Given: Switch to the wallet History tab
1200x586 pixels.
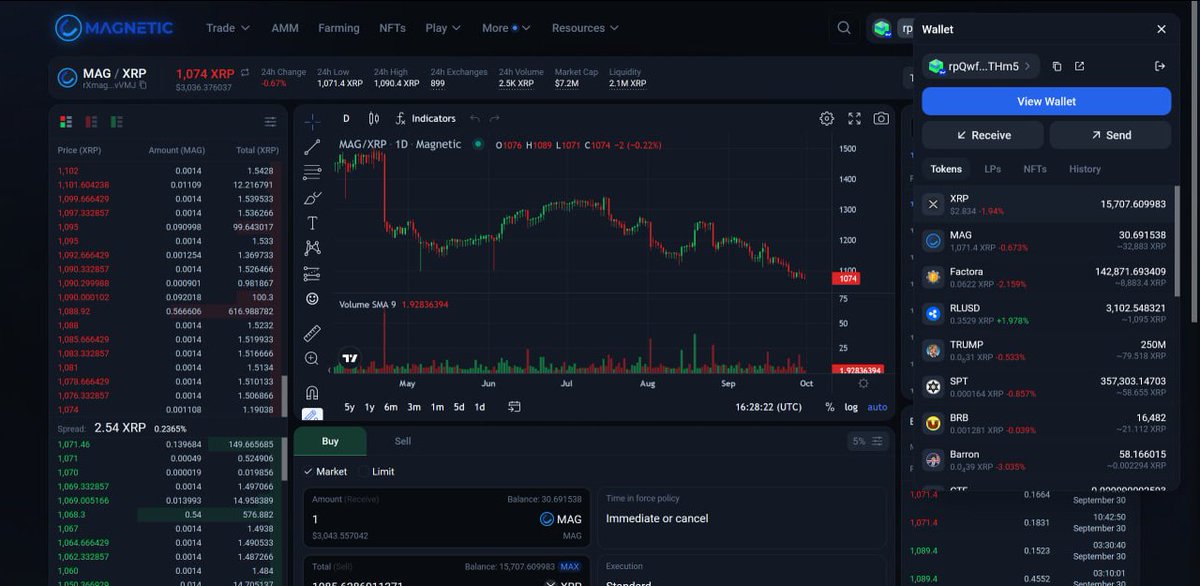Looking at the screenshot, I should coord(1084,169).
